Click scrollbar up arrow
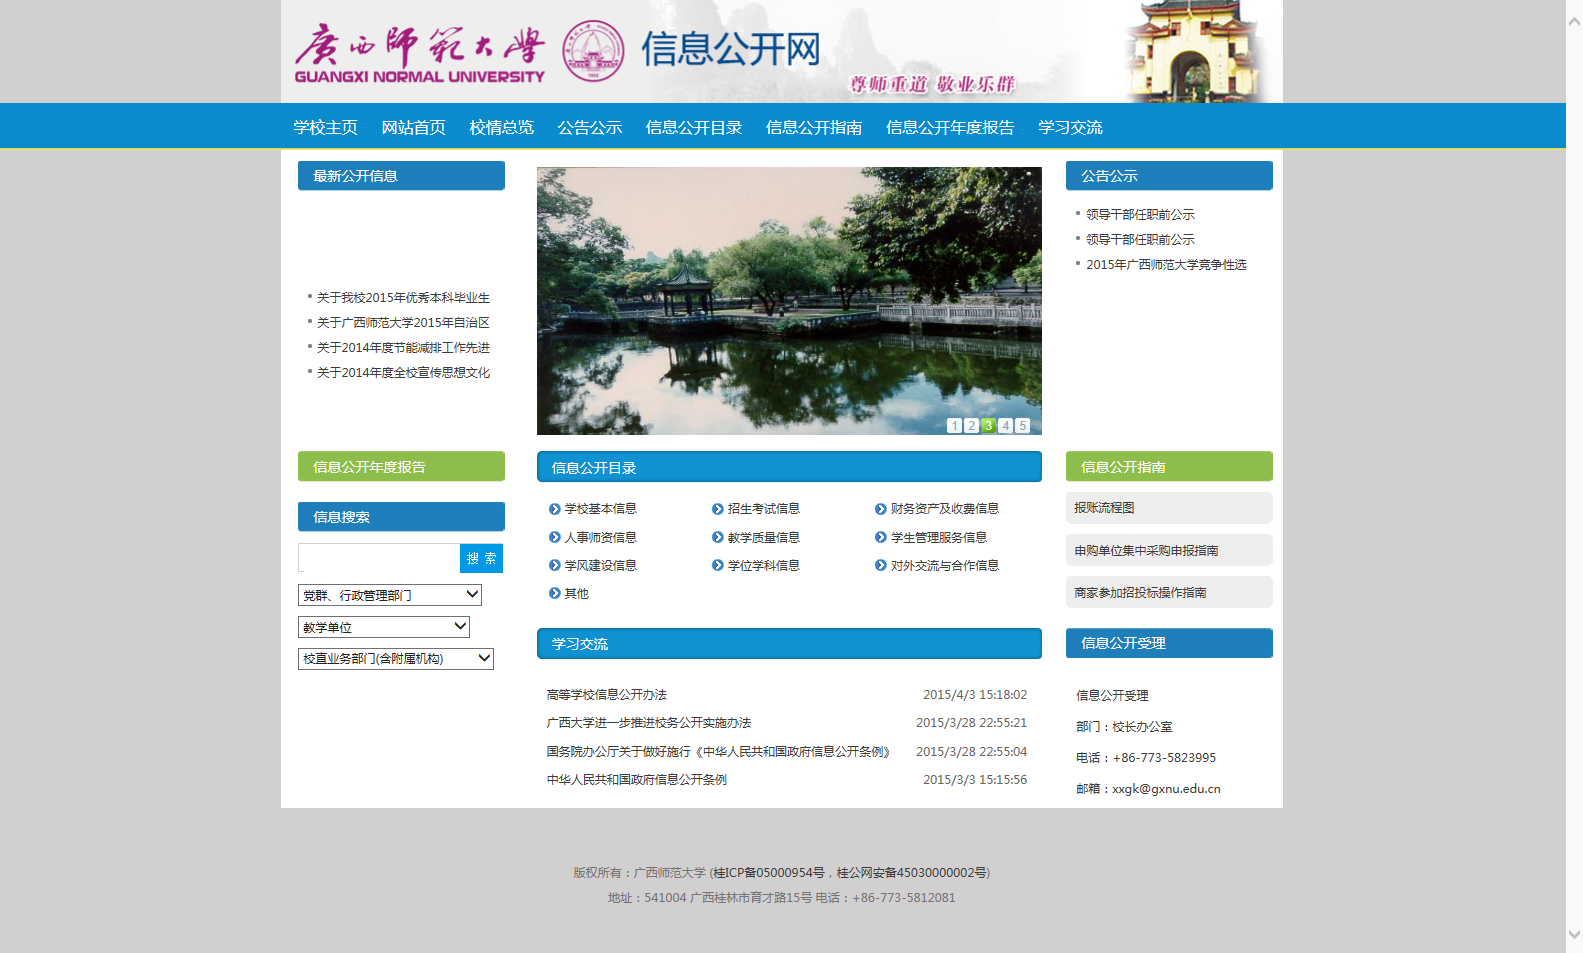This screenshot has width=1583, height=953. pos(1574,20)
